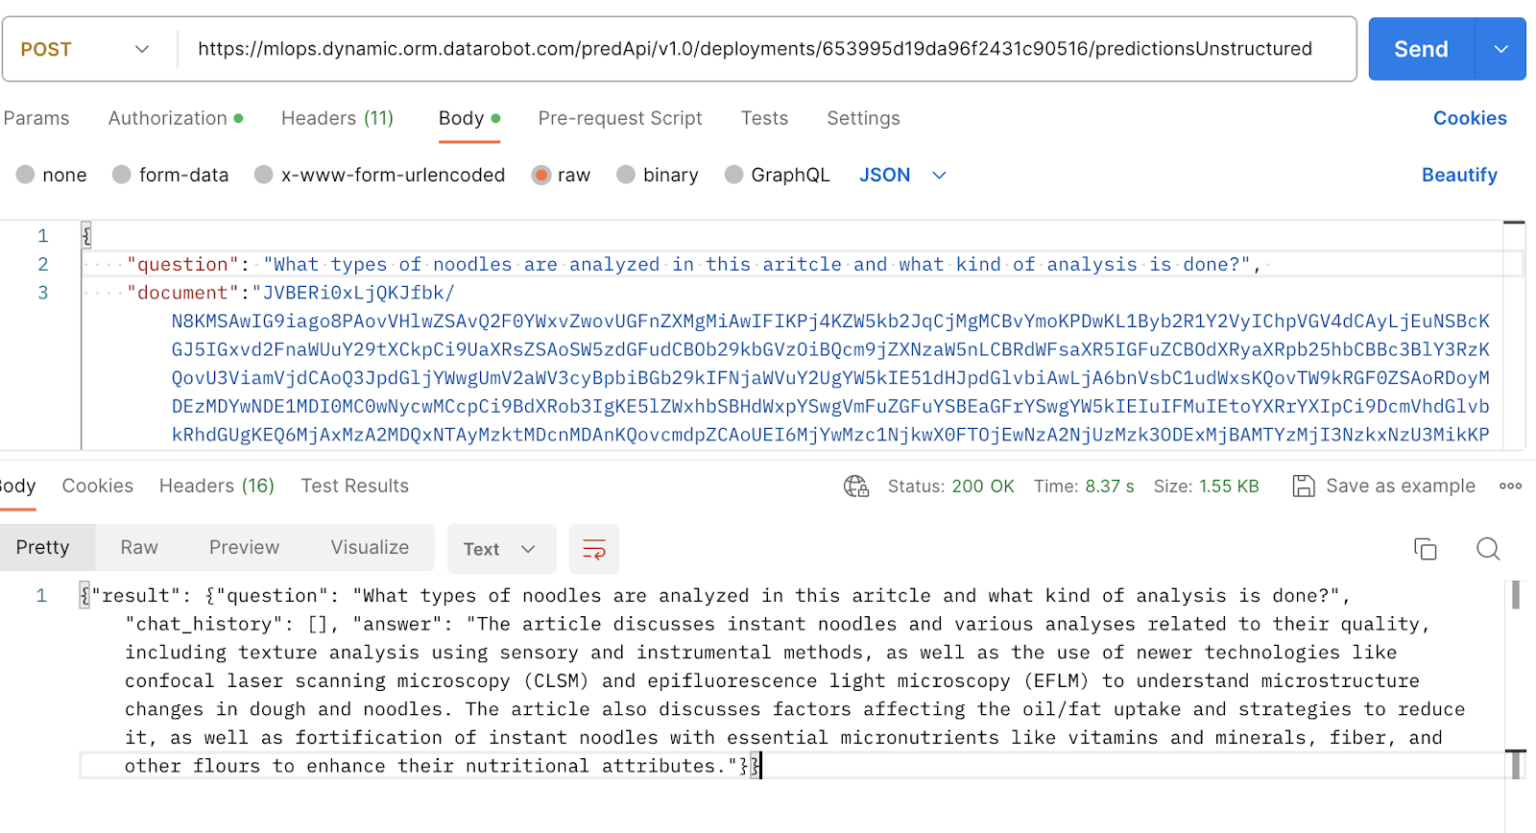Open the Test Results response tab
Screen dimensions: 1536x833
tap(354, 486)
